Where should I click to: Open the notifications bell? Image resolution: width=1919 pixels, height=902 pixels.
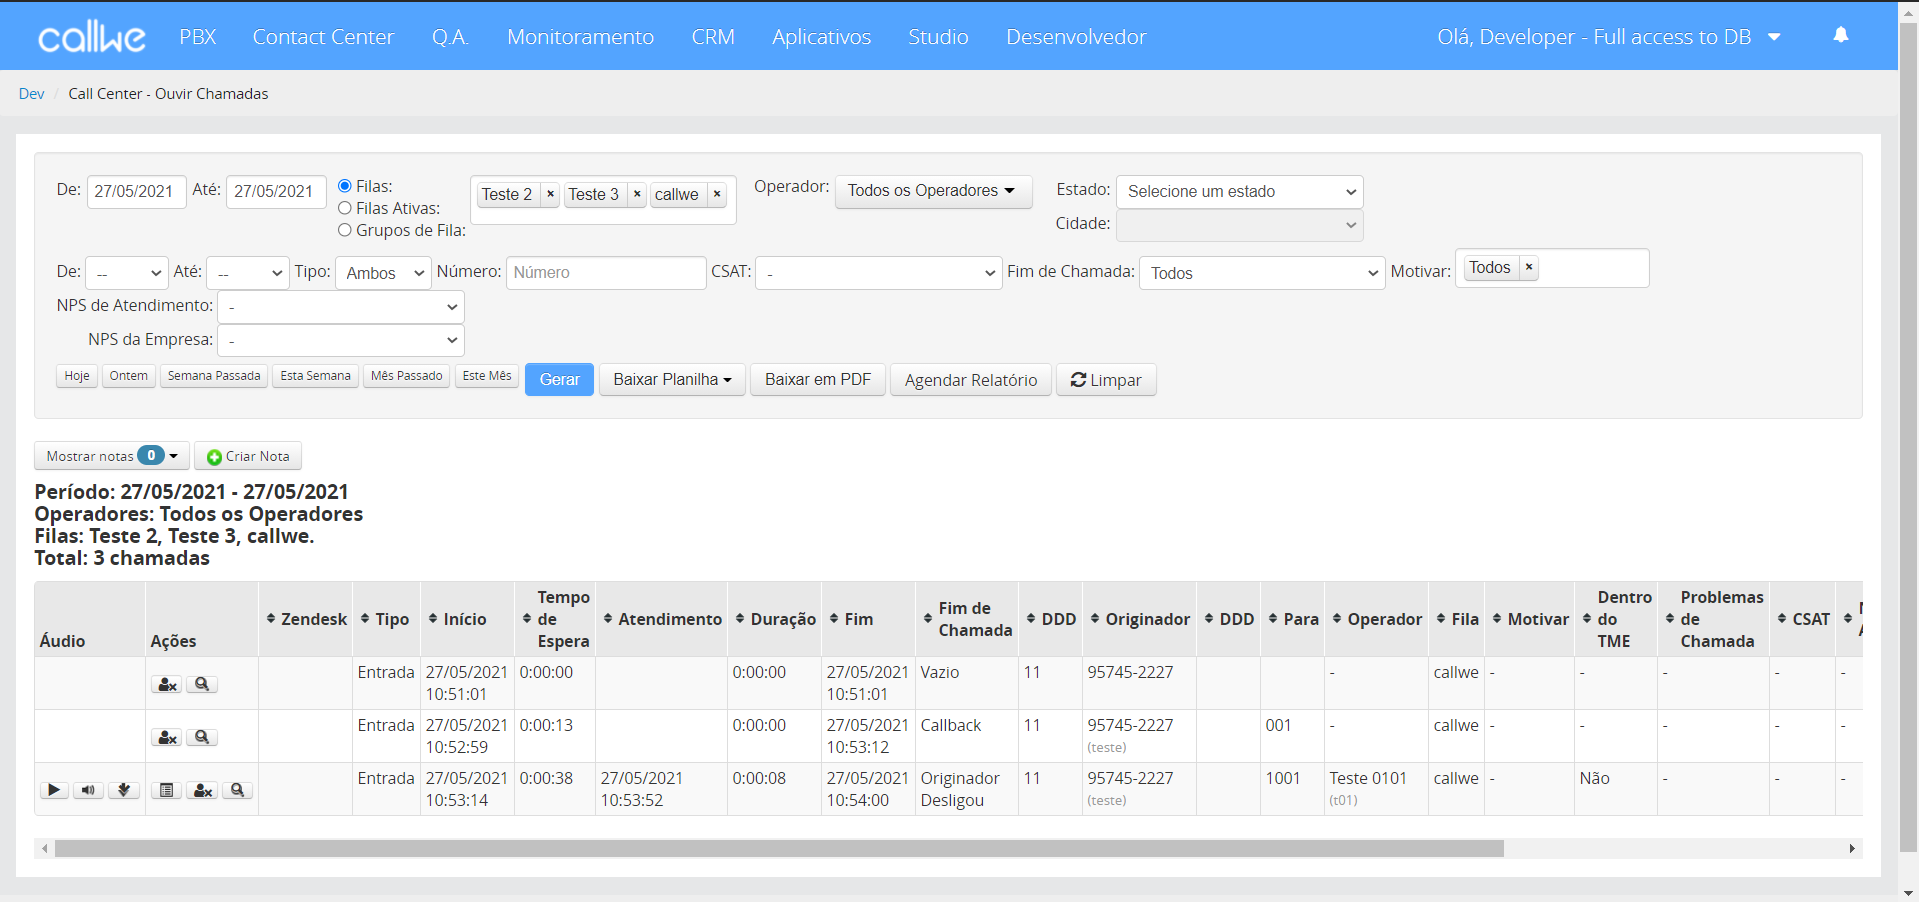click(1841, 35)
